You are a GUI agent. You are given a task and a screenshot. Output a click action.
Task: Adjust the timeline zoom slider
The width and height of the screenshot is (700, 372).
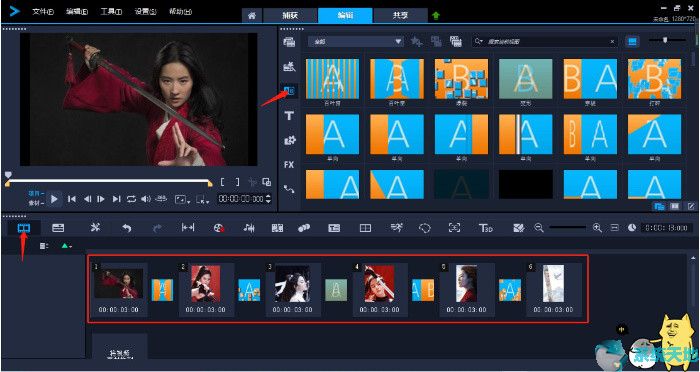tap(567, 228)
